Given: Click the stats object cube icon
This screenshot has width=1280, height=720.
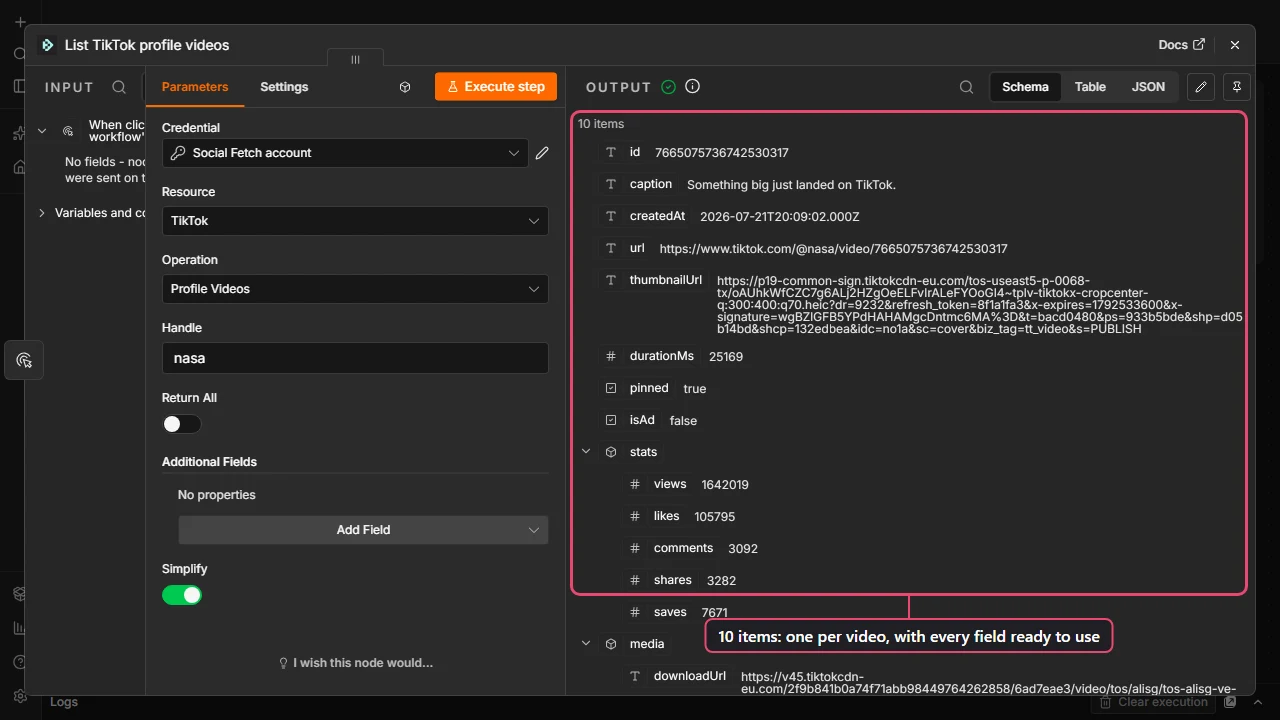Looking at the screenshot, I should click(x=611, y=452).
